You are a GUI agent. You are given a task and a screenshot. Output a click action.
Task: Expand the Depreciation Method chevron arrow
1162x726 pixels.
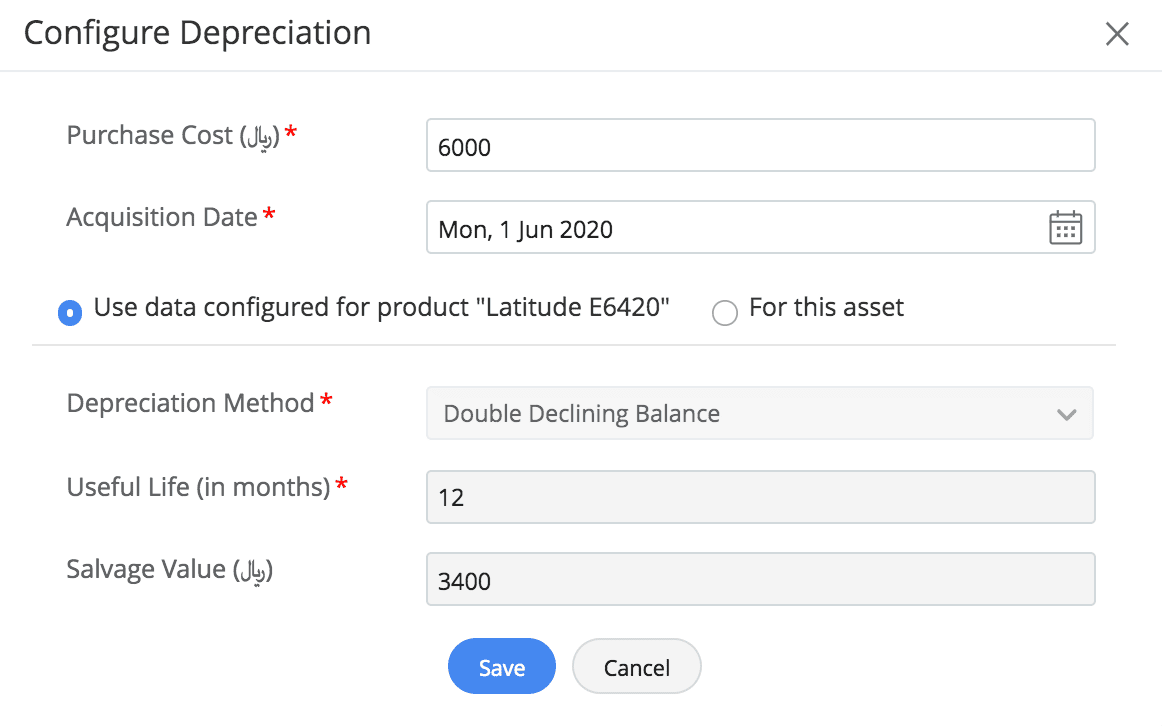[1066, 414]
